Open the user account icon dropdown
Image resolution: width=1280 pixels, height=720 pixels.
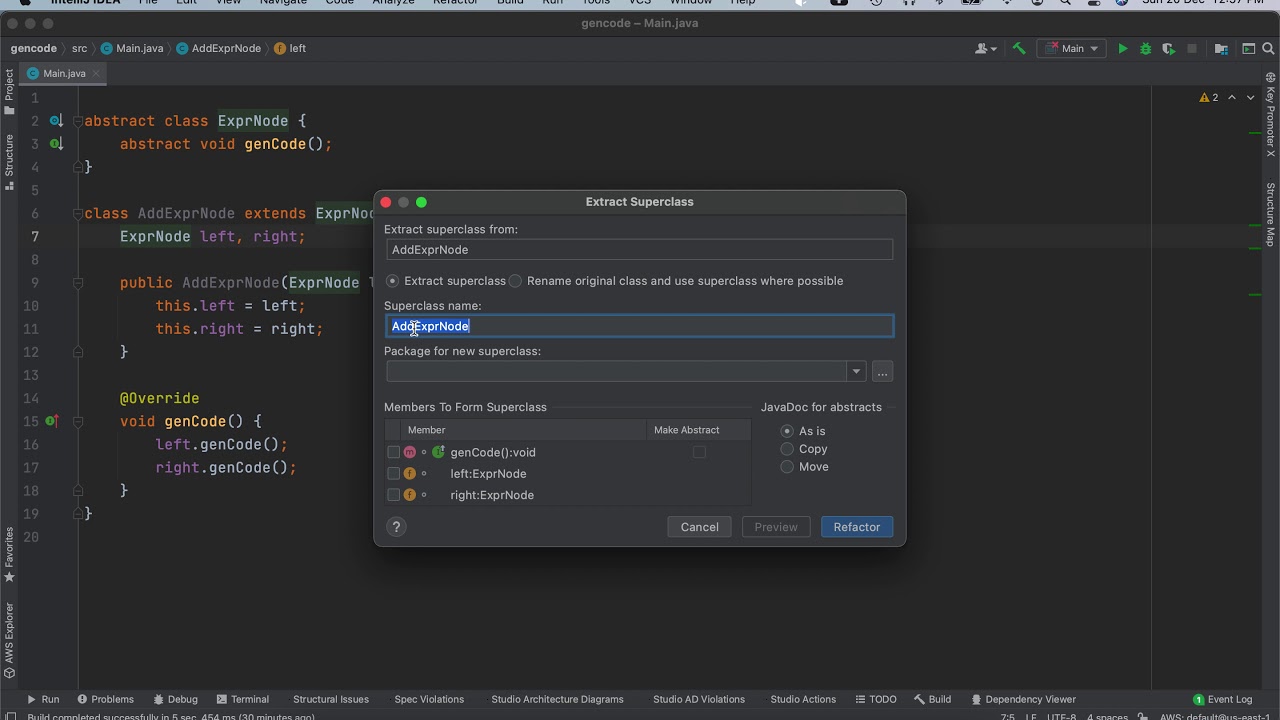984,48
